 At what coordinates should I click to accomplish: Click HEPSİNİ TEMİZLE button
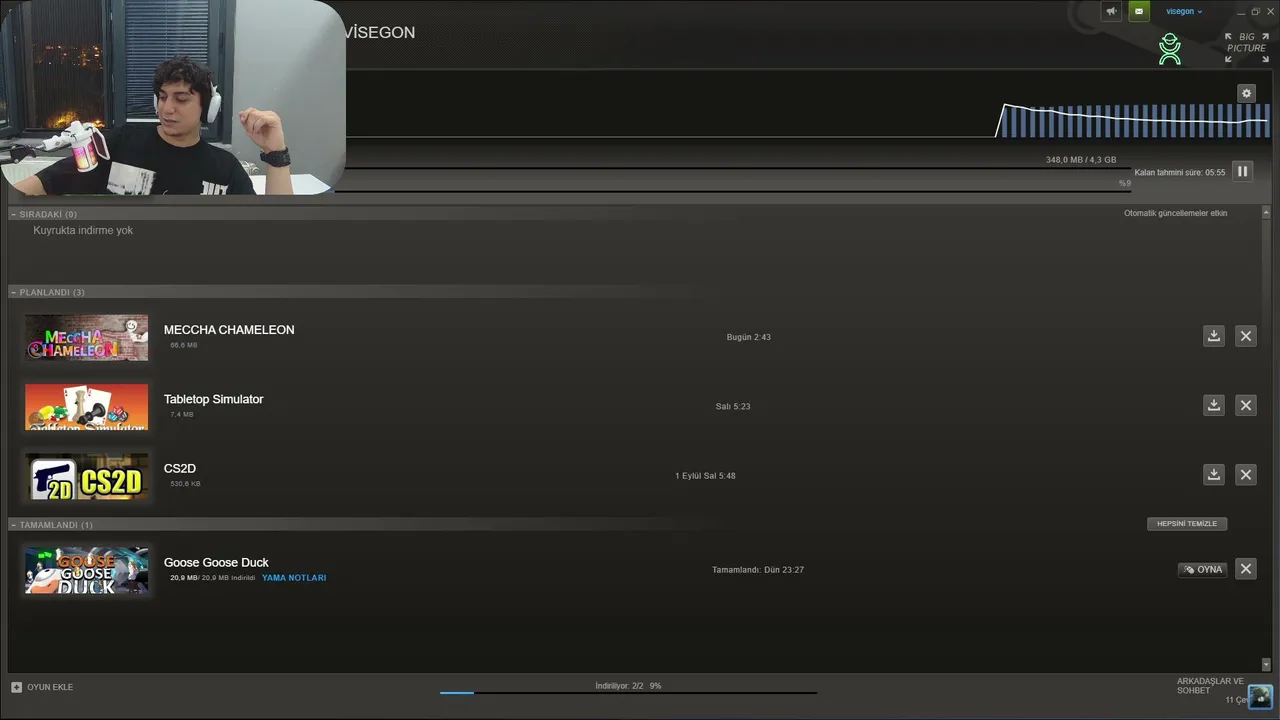[x=1187, y=524]
